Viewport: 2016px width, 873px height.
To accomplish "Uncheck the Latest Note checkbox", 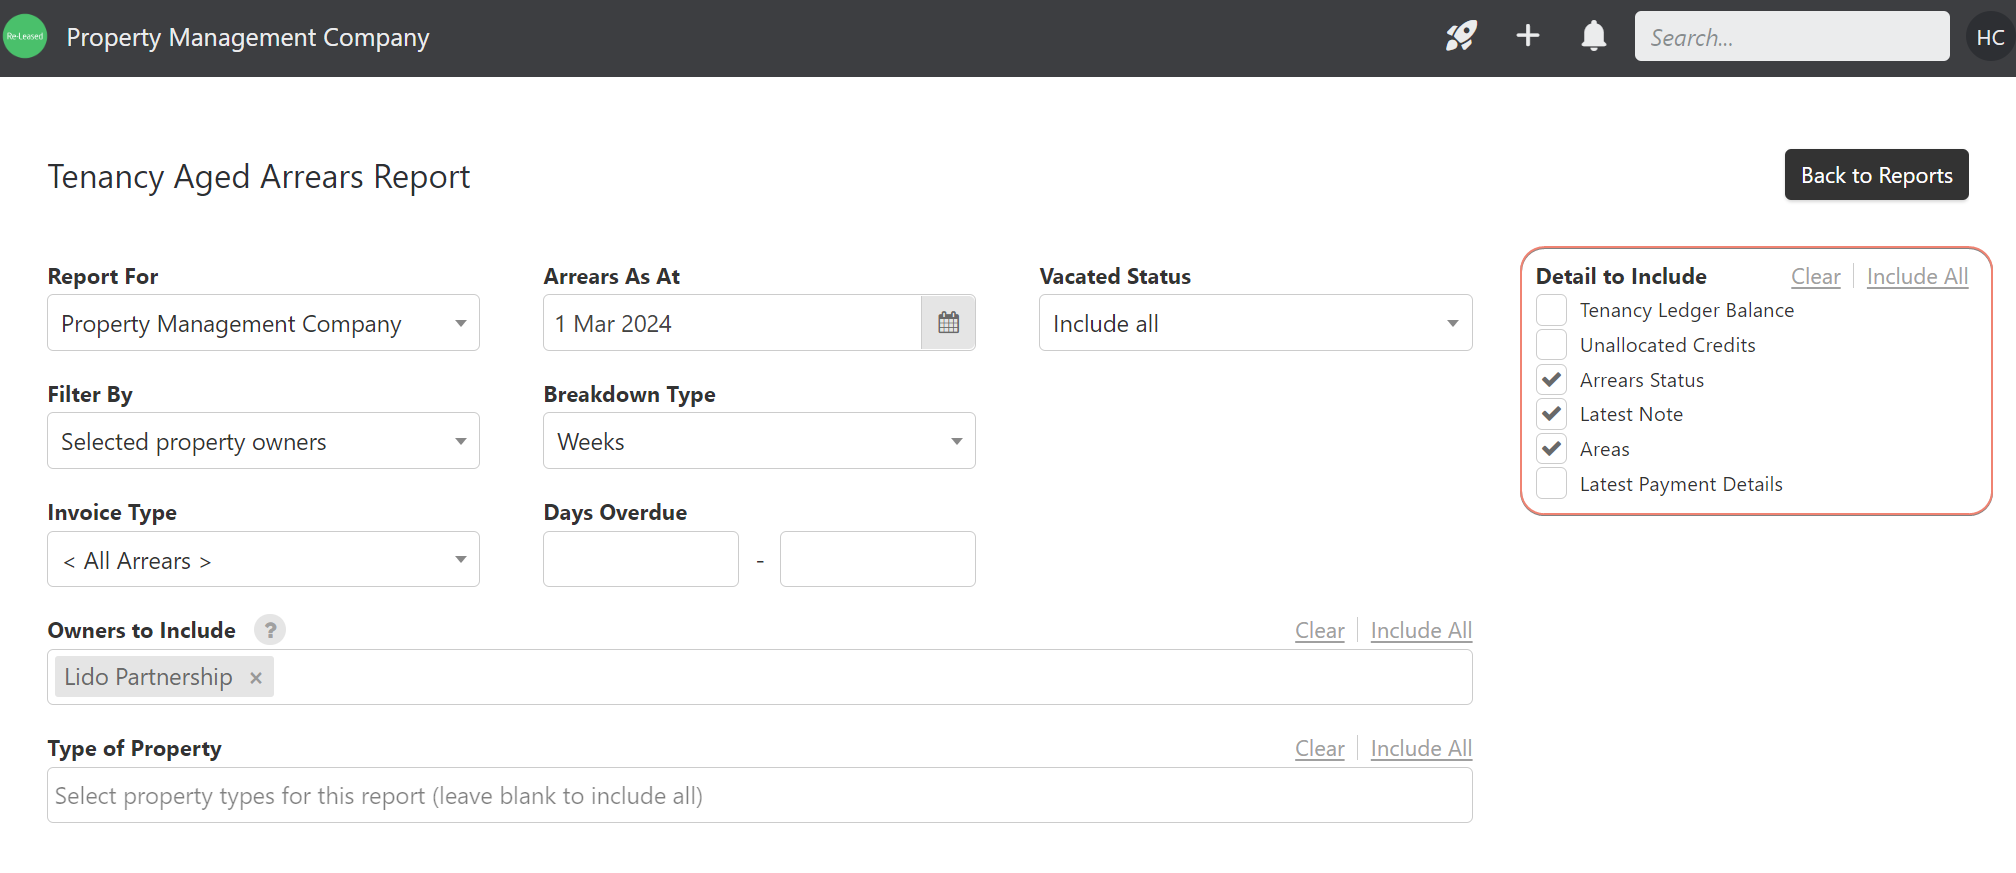I will click(x=1551, y=414).
